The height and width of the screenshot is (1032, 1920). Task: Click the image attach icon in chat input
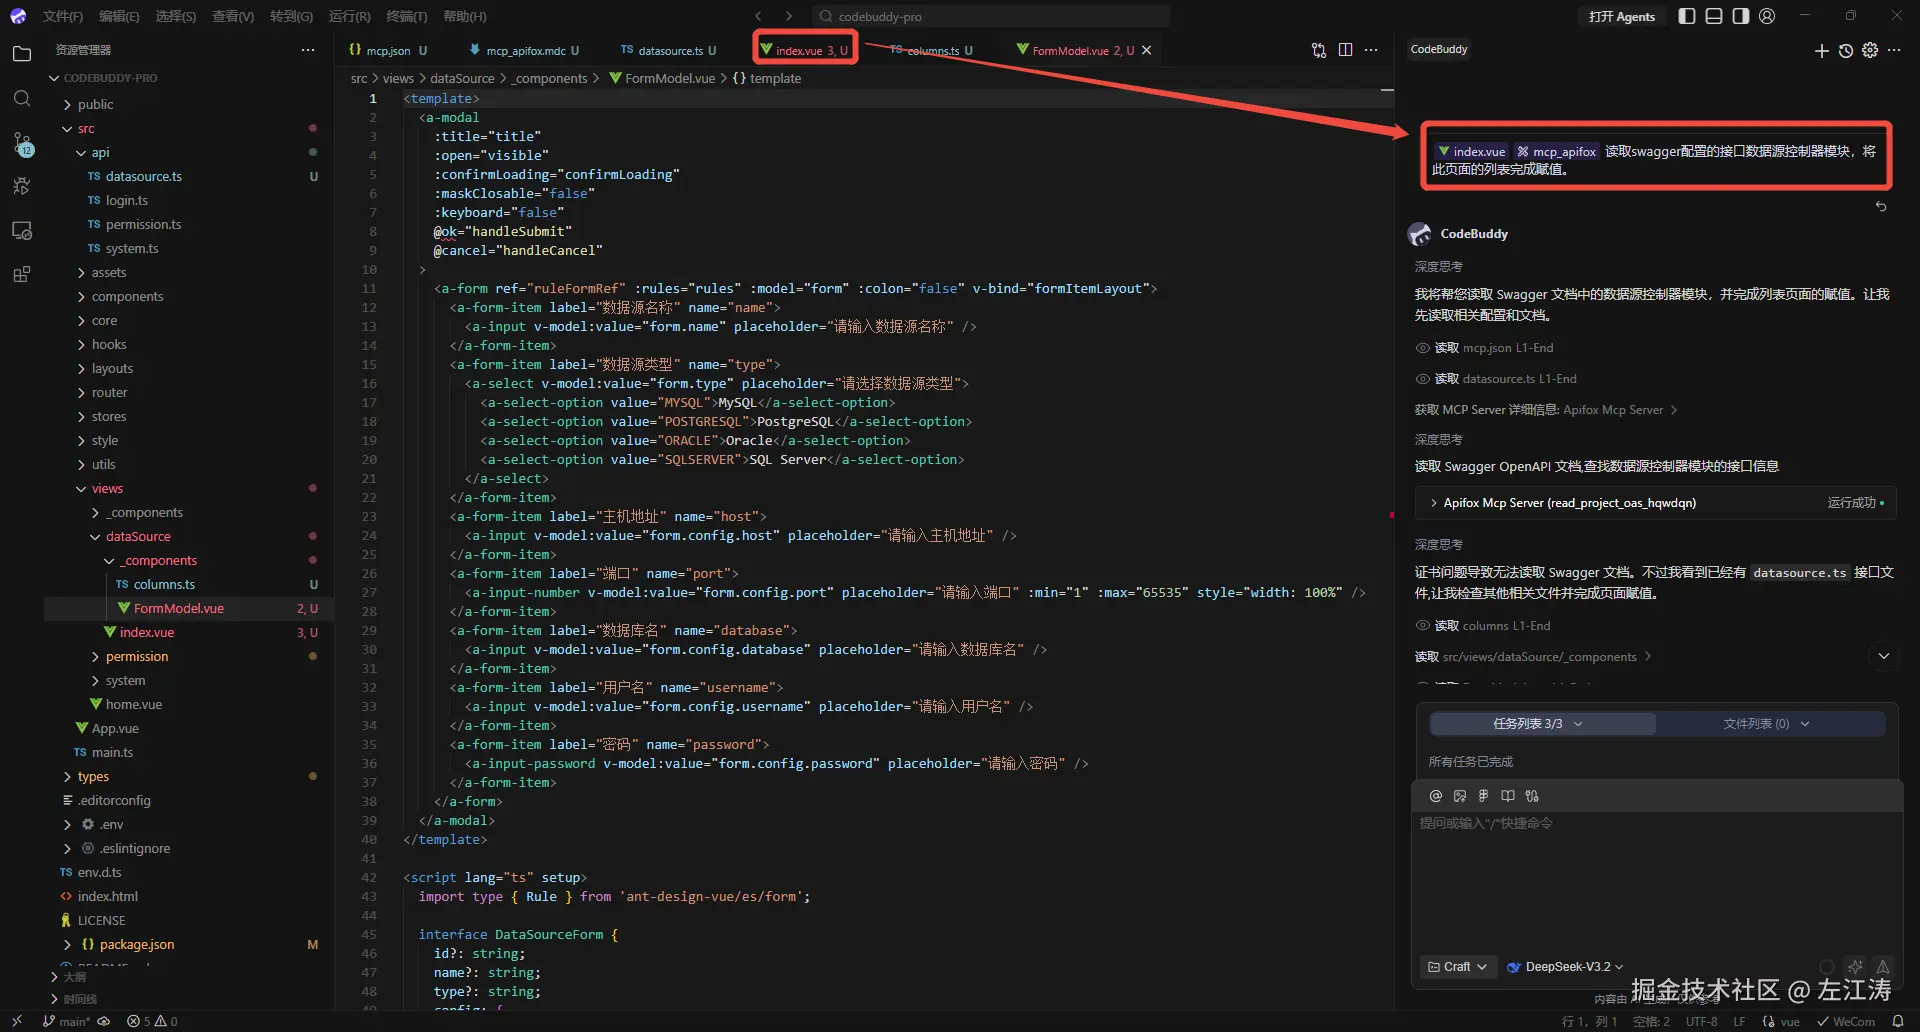[1459, 795]
